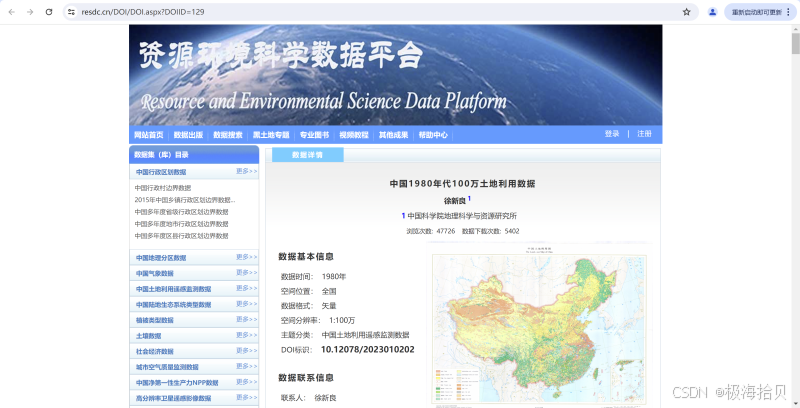Viewport: 800px width, 408px height.
Task: Click the affiliation 中国科学院地理科学与资源研究所
Action: [x=462, y=216]
